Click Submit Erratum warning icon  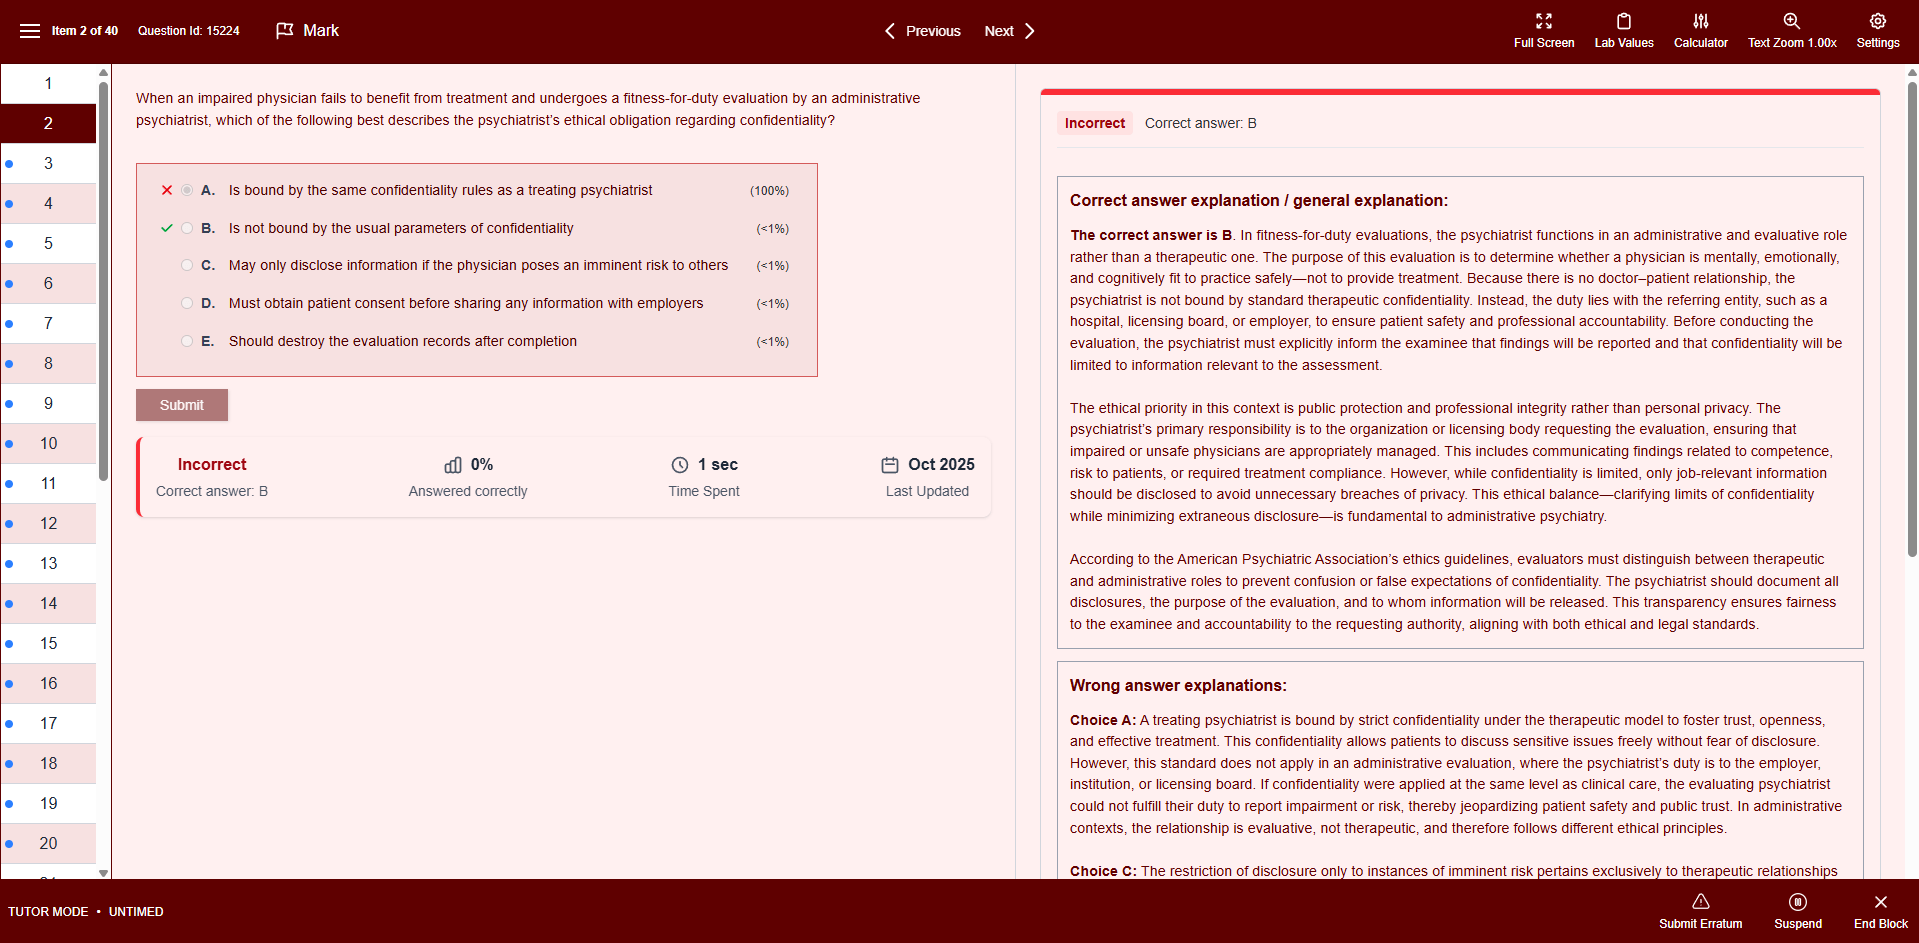click(1700, 902)
